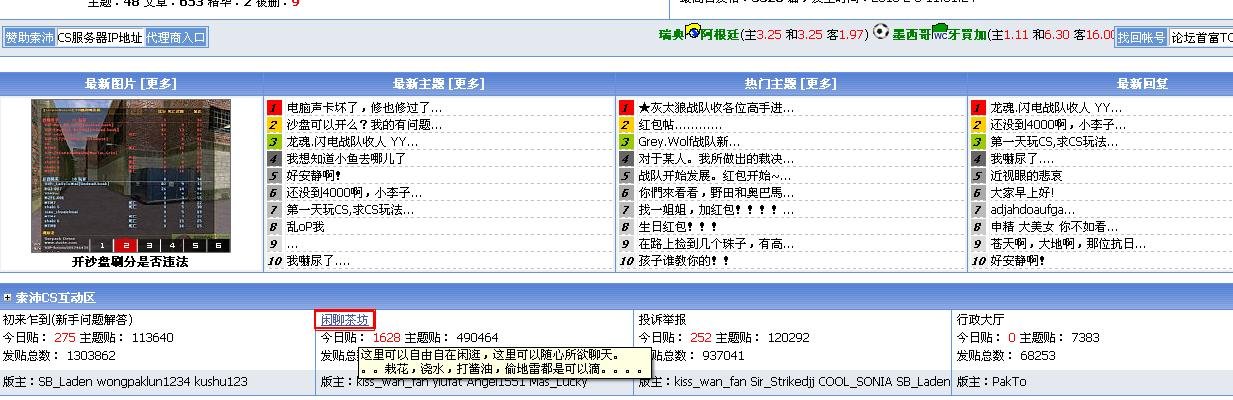1233x400 pixels.
Task: Click the globe icon before 阿根廷
Action: [x=693, y=31]
